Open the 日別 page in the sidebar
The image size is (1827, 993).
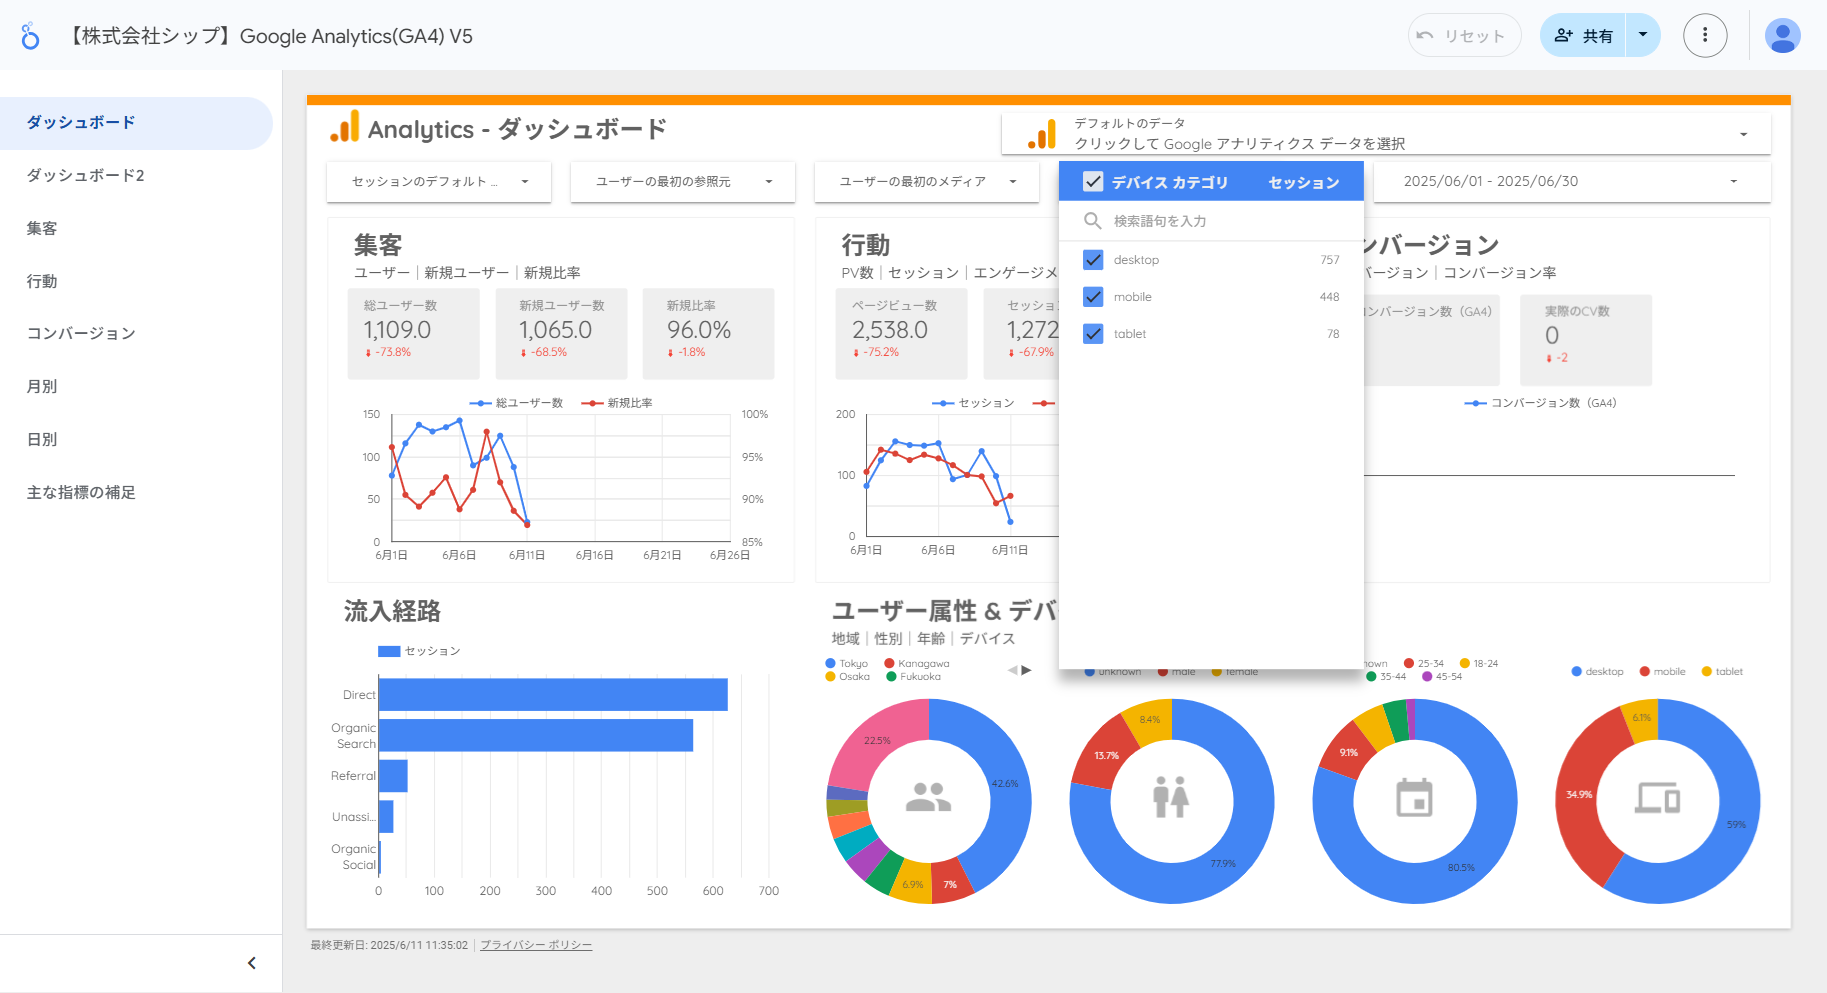click(x=136, y=440)
